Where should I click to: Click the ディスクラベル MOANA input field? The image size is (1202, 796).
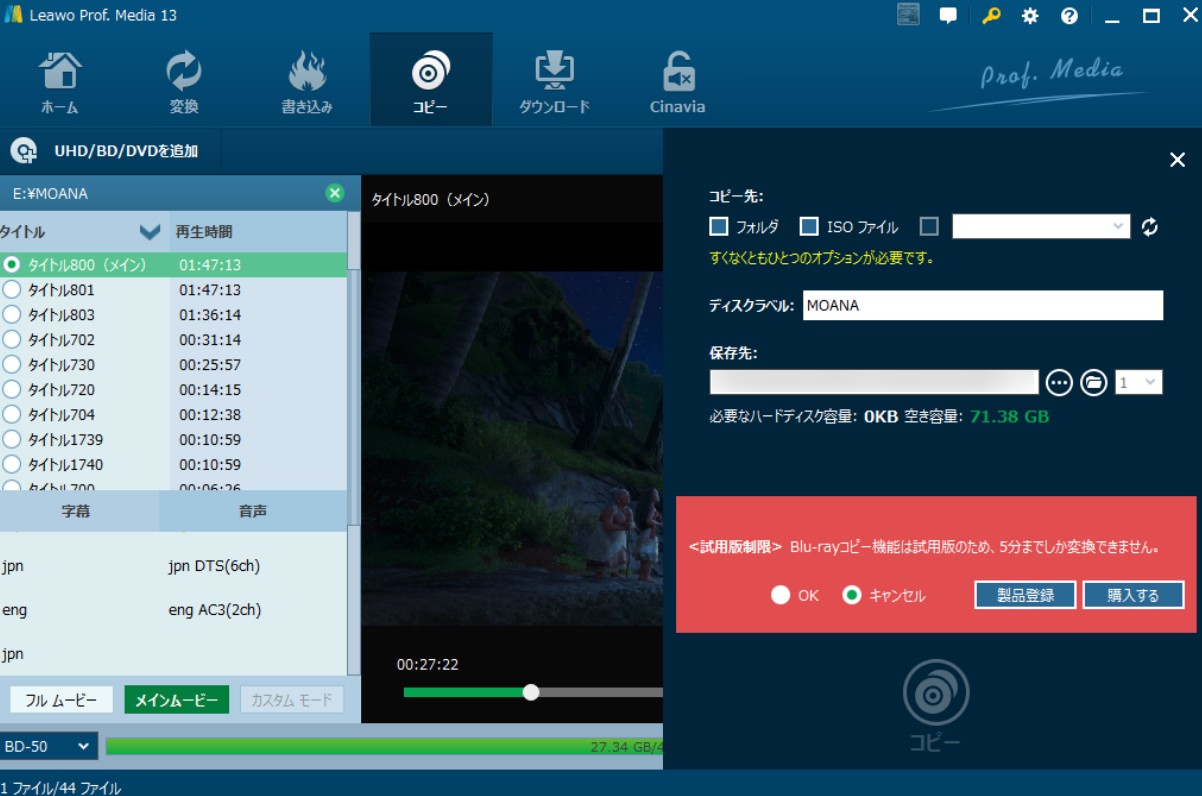tap(983, 305)
